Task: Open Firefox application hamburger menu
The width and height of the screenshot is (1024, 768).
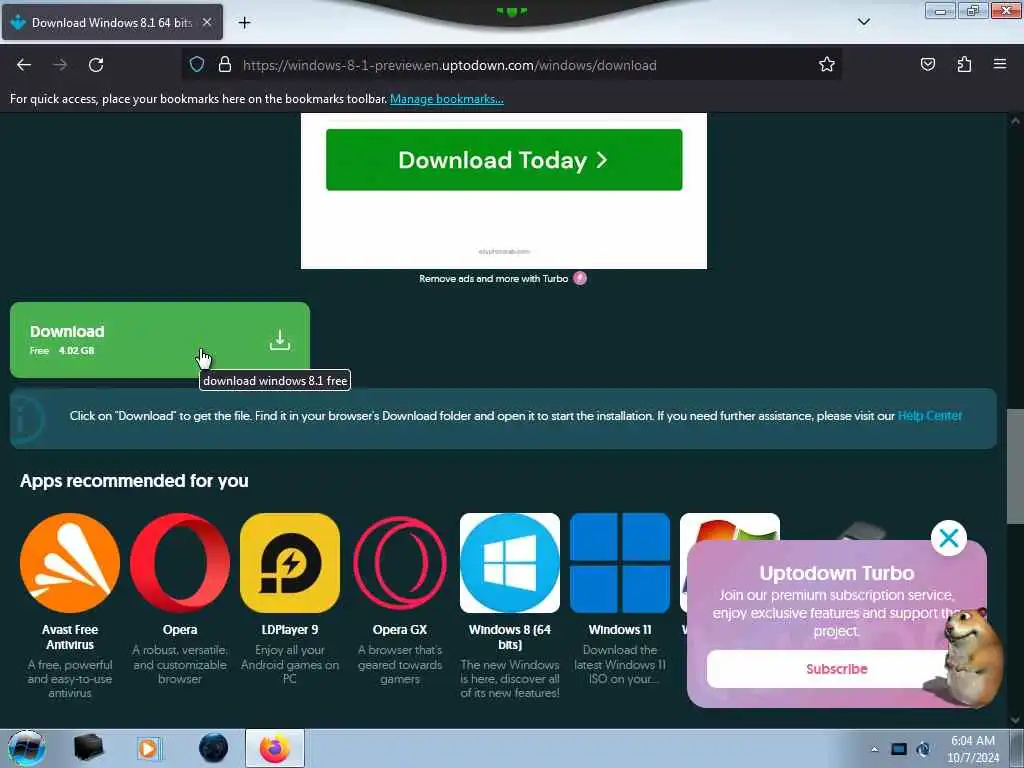Action: pyautogui.click(x=1000, y=65)
